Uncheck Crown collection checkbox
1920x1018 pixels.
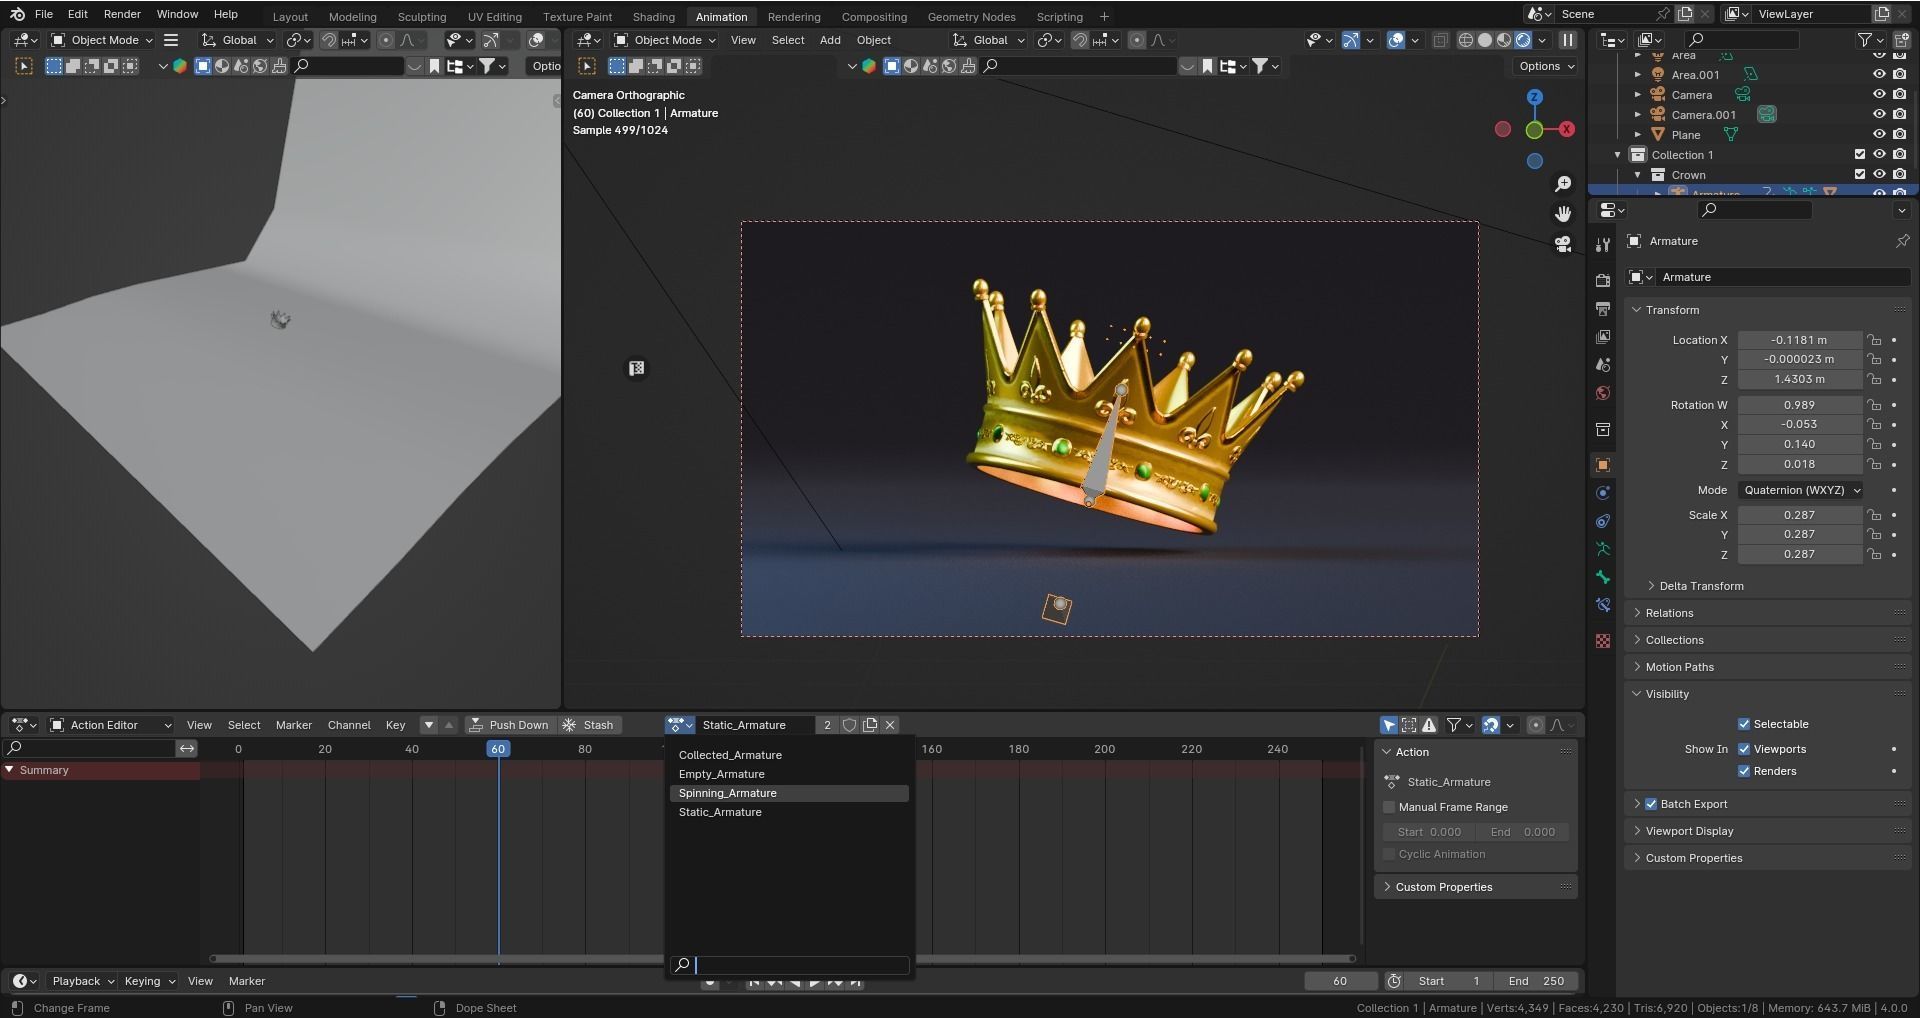point(1860,174)
